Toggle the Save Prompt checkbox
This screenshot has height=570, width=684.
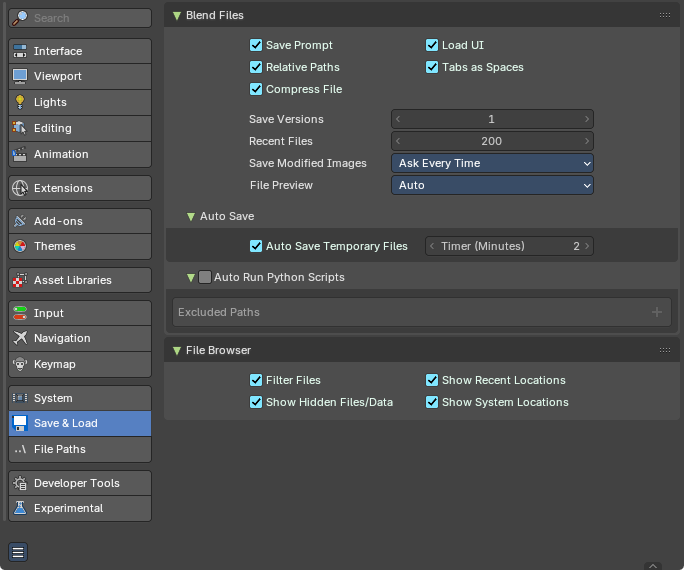coord(256,45)
